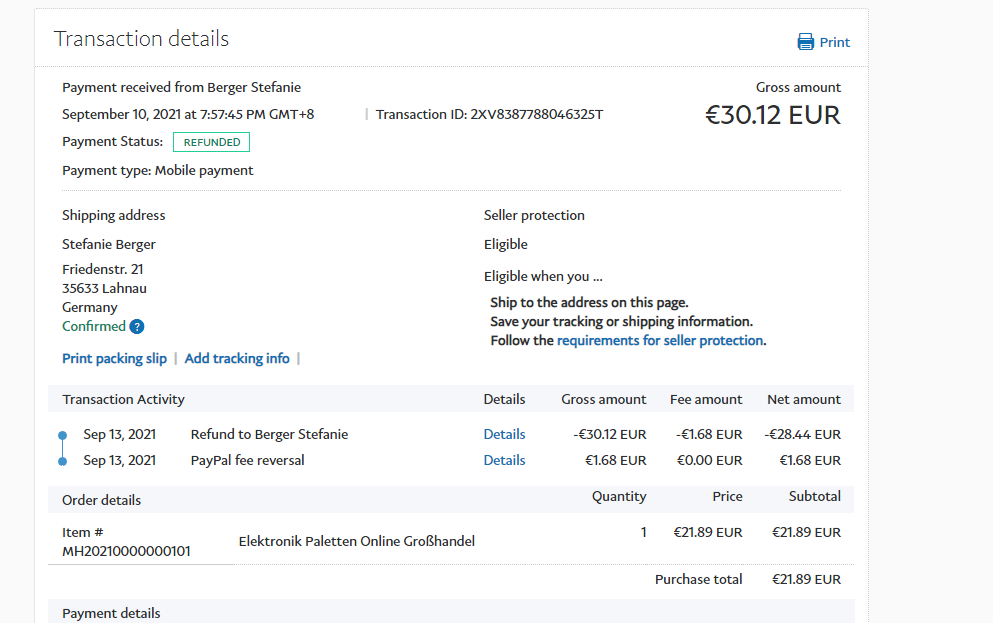Select Add tracking info

(237, 358)
